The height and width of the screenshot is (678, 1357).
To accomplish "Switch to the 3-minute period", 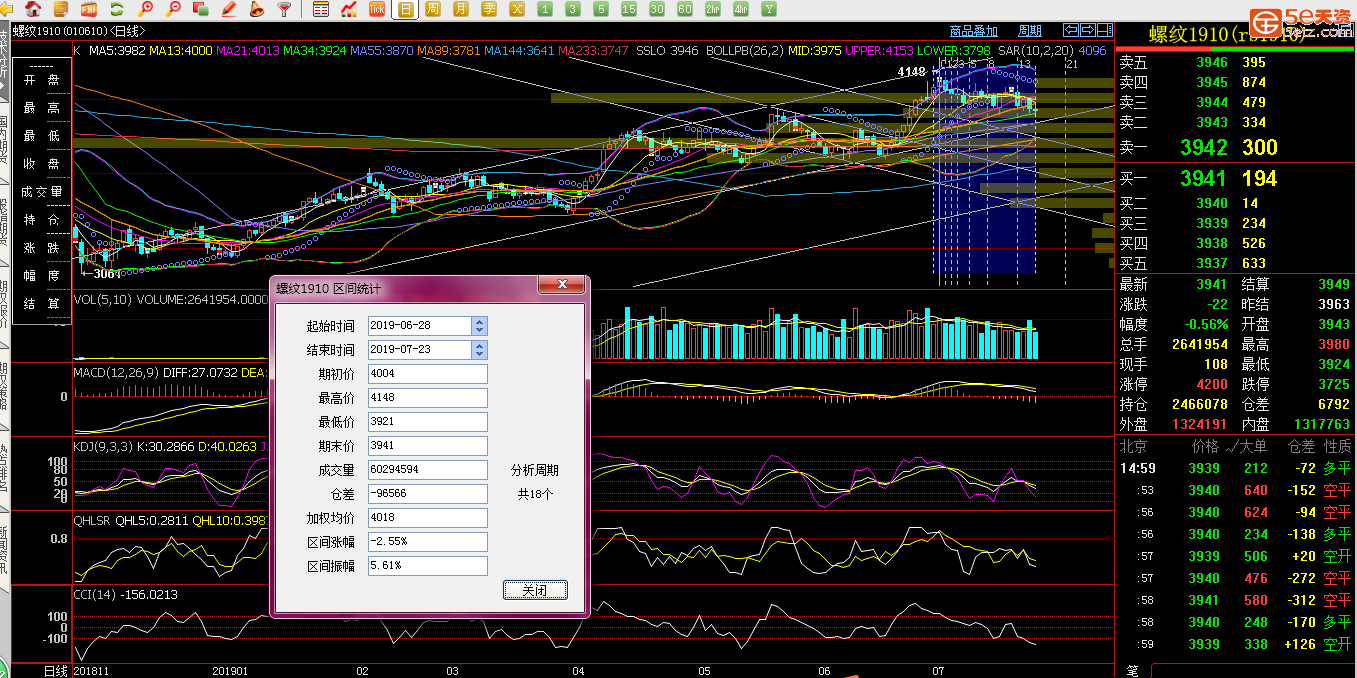I will click(572, 9).
